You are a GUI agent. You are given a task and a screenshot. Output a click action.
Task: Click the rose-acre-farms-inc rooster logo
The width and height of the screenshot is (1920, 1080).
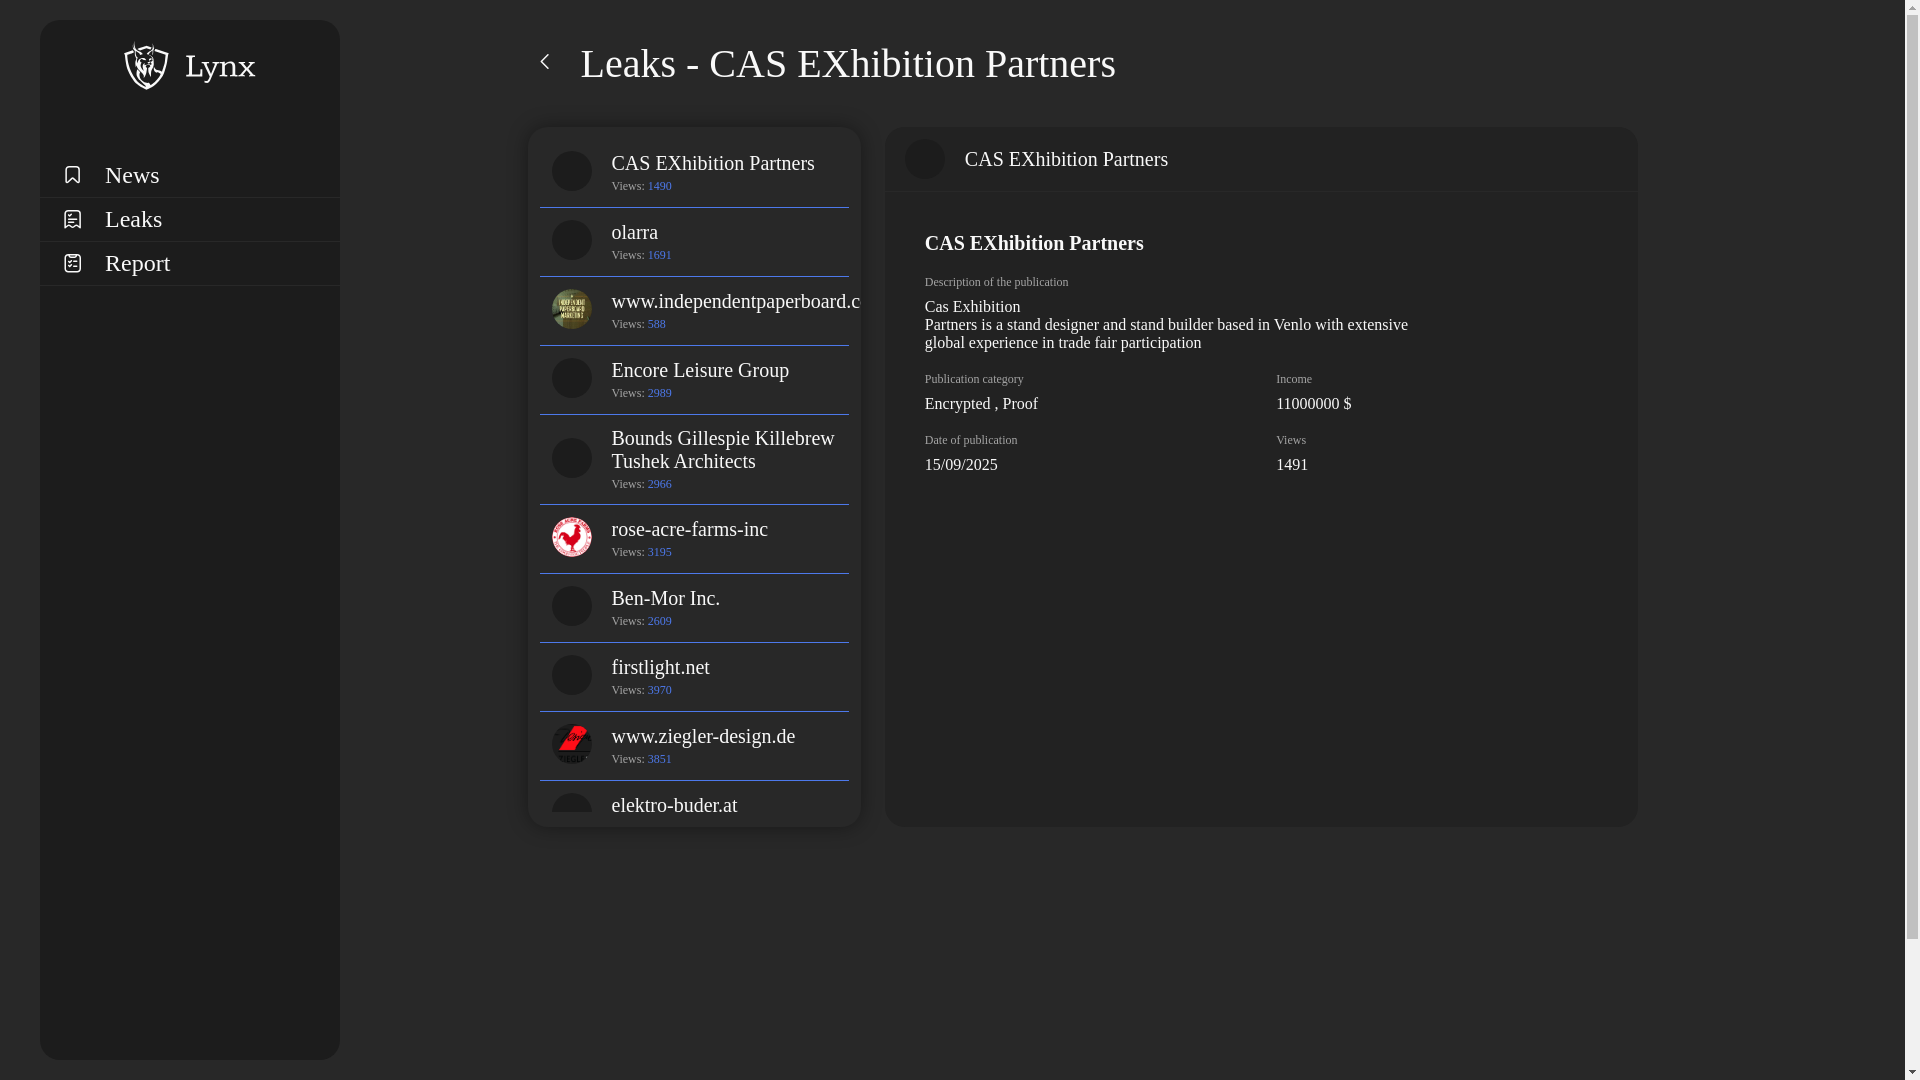click(572, 537)
